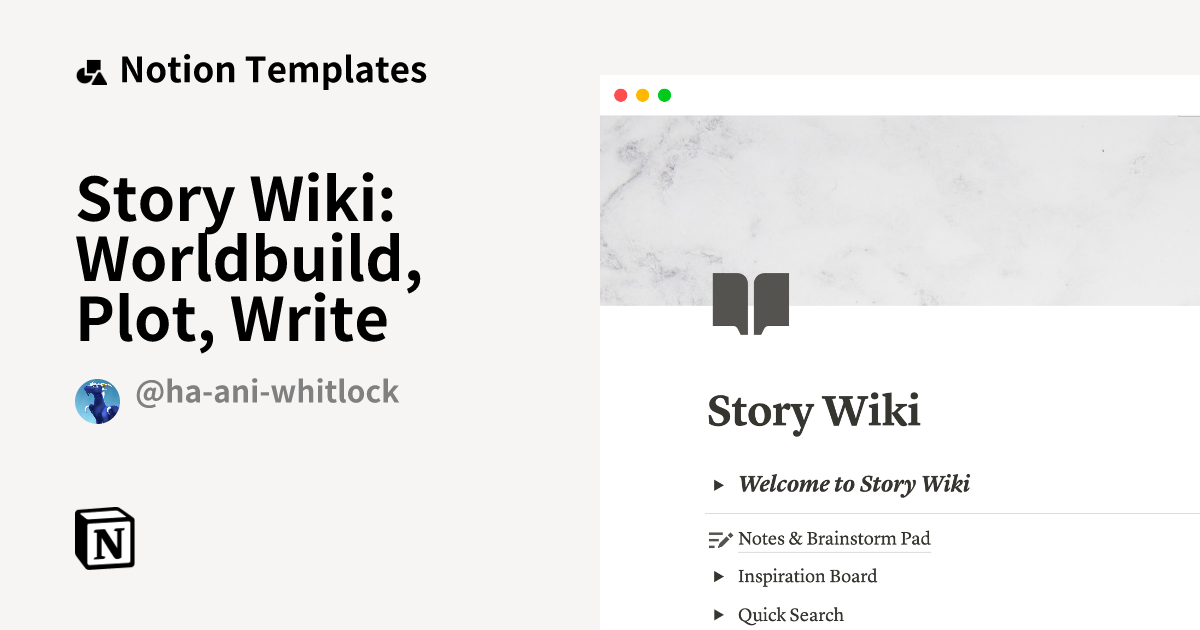Image resolution: width=1200 pixels, height=630 pixels.
Task: Expand the Quick Search toggle arrow
Action: coord(718,616)
